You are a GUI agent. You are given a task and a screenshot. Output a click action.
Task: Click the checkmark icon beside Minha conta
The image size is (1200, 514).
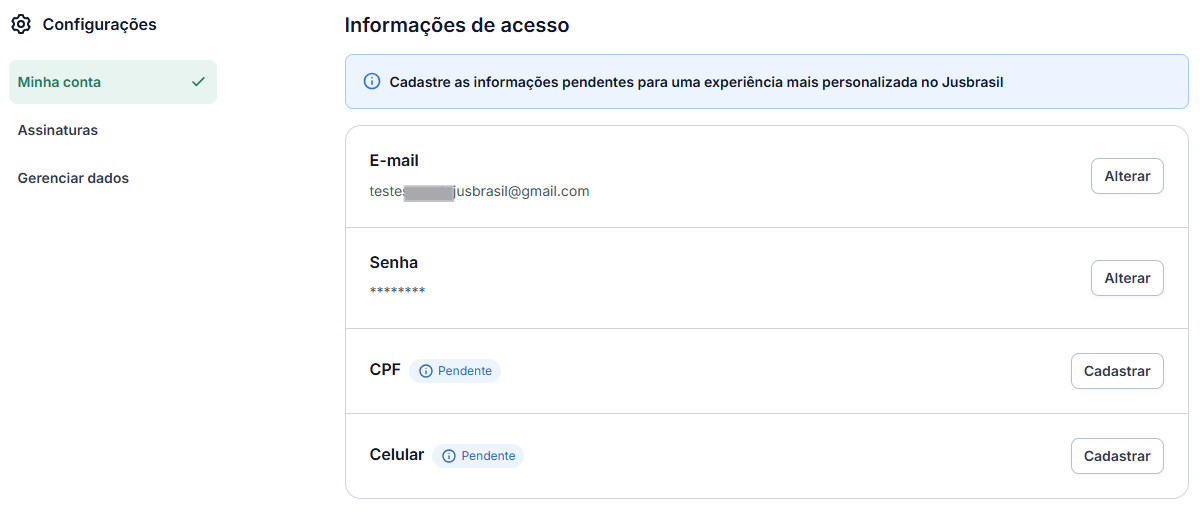[198, 82]
